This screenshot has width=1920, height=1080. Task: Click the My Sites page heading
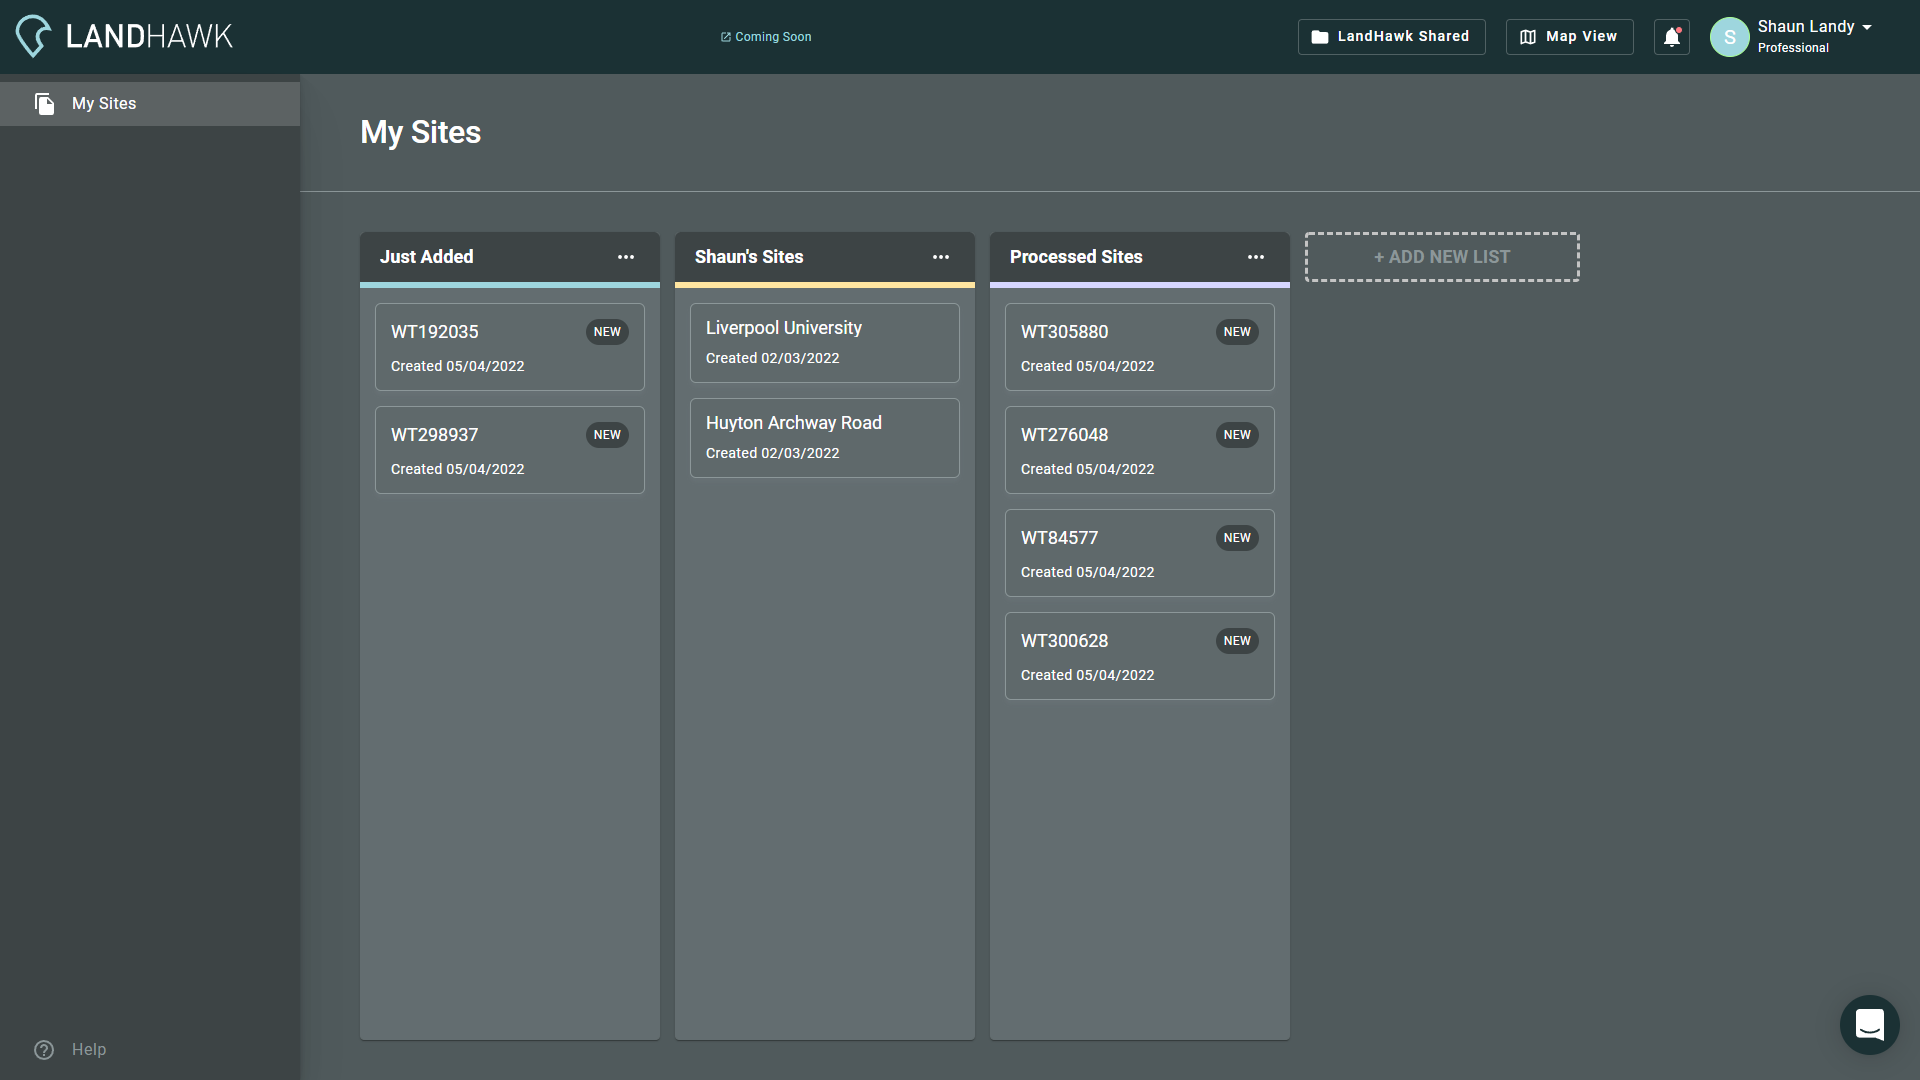421,132
